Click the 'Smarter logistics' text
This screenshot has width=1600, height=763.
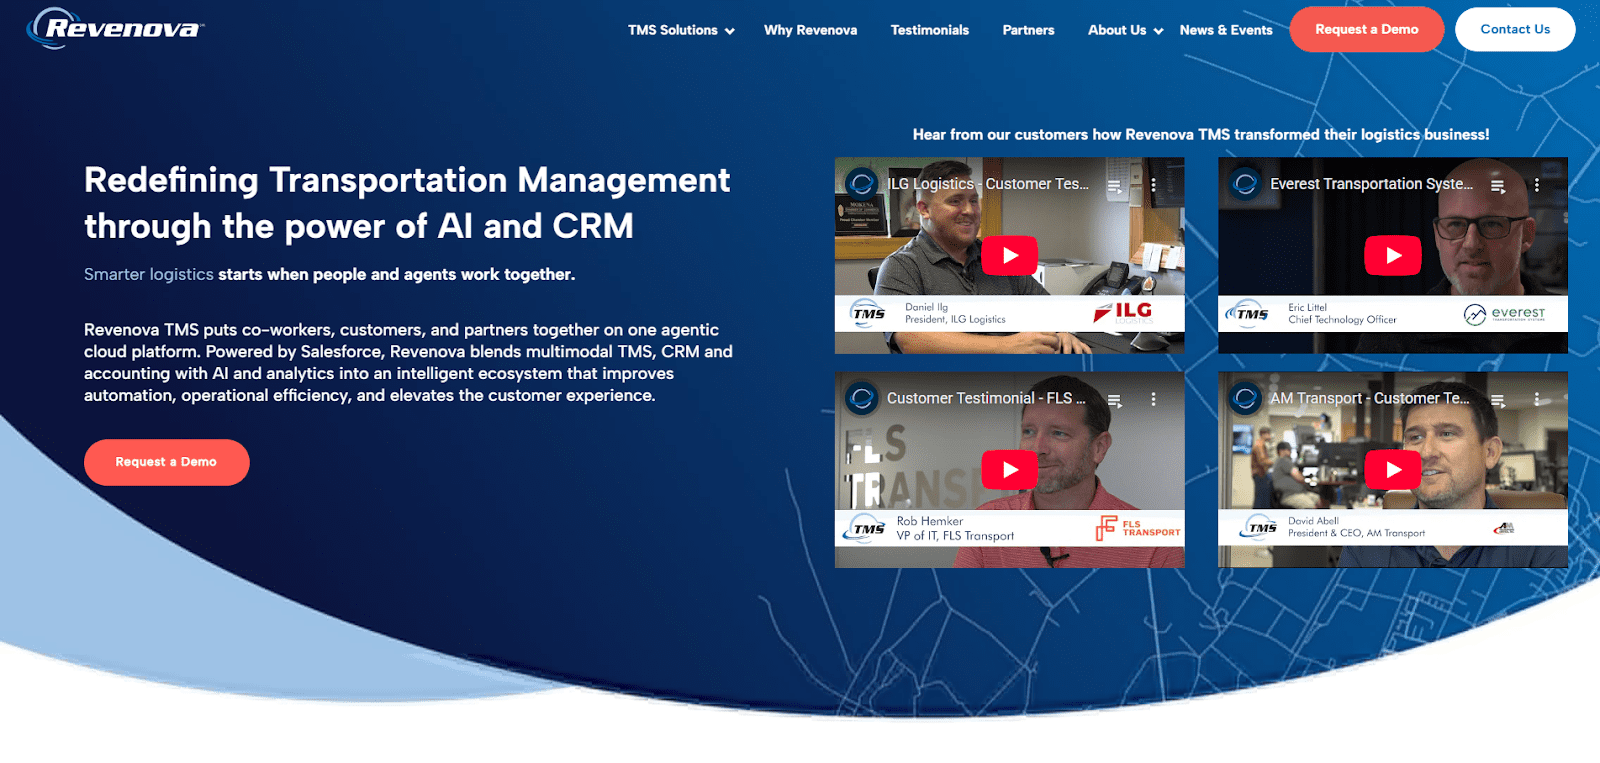[149, 274]
